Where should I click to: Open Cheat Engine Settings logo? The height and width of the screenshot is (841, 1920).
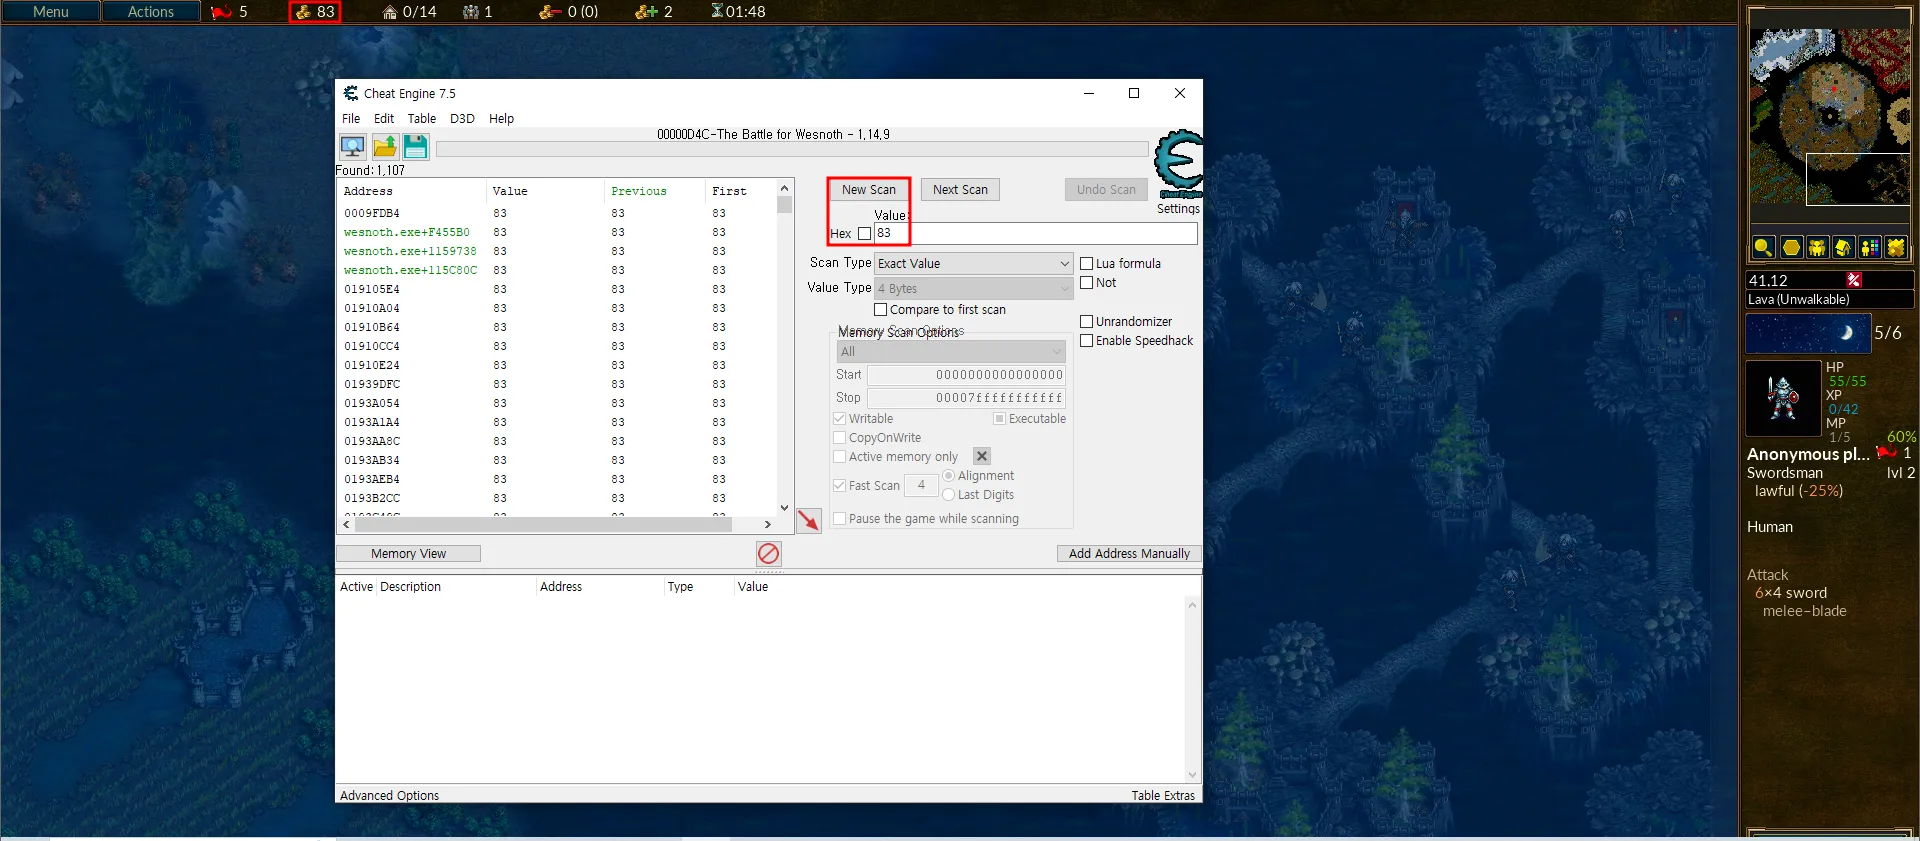(1178, 165)
